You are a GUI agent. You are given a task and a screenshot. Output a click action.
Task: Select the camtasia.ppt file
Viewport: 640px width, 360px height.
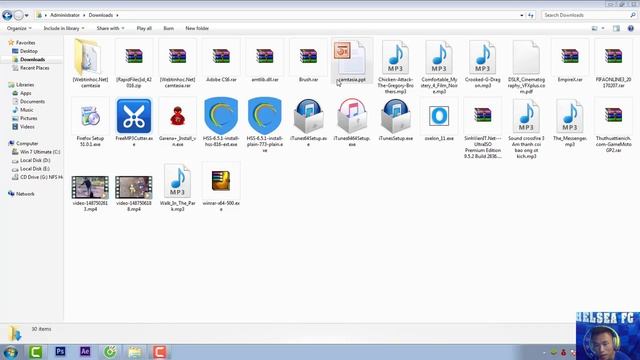(x=352, y=60)
